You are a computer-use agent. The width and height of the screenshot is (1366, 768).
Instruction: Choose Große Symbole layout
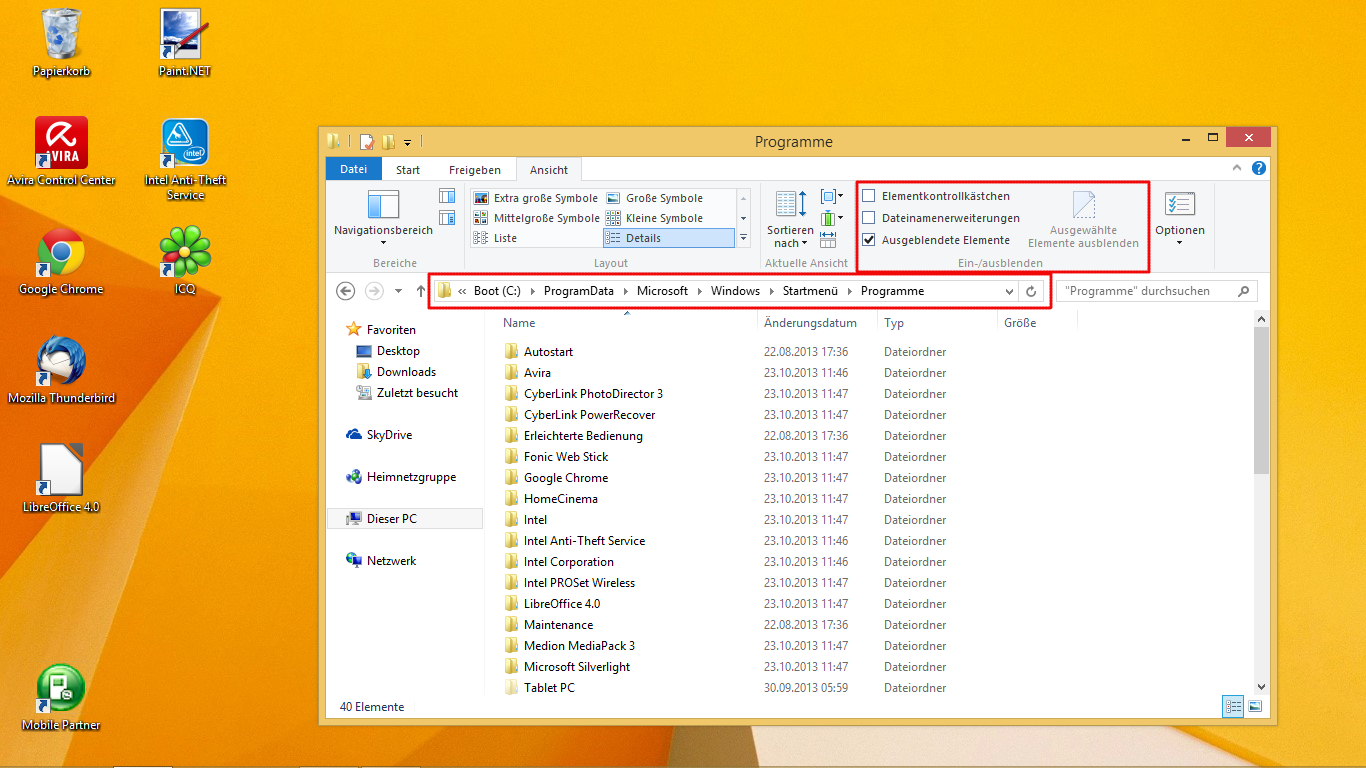pos(655,198)
